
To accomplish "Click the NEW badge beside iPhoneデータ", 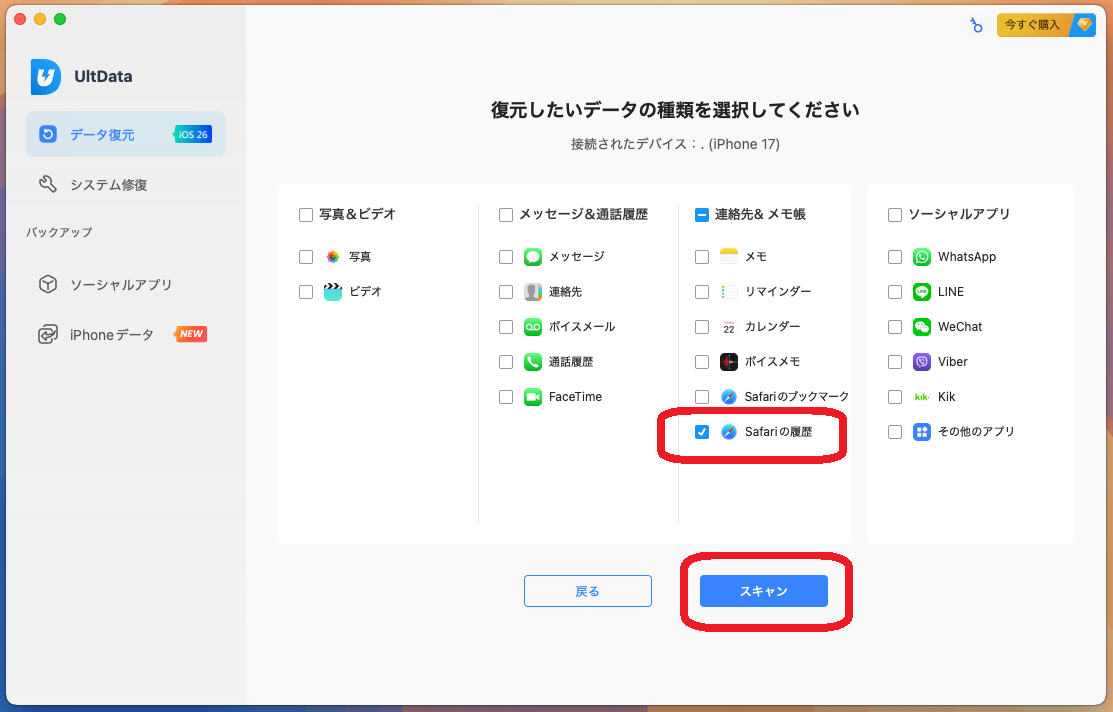I will tap(191, 334).
